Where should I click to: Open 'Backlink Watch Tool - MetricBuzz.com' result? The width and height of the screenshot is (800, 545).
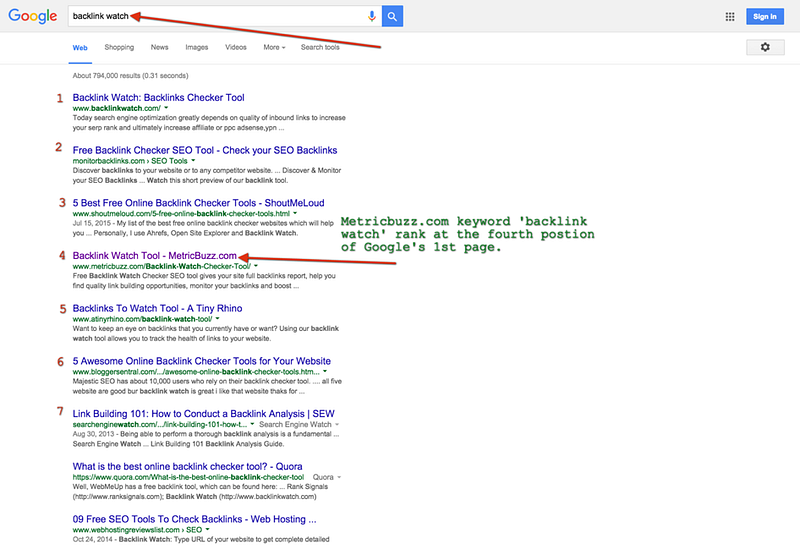[x=155, y=256]
